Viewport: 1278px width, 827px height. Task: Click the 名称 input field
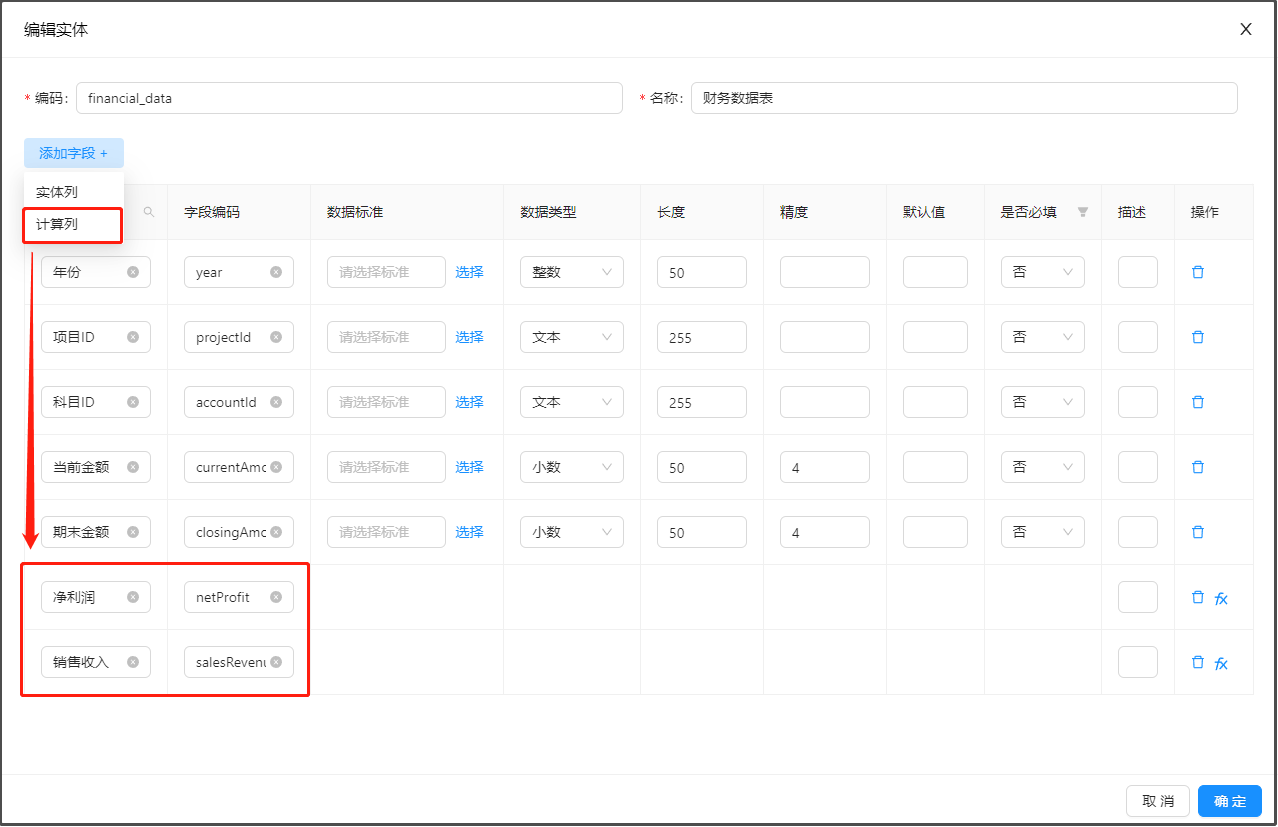pos(963,98)
